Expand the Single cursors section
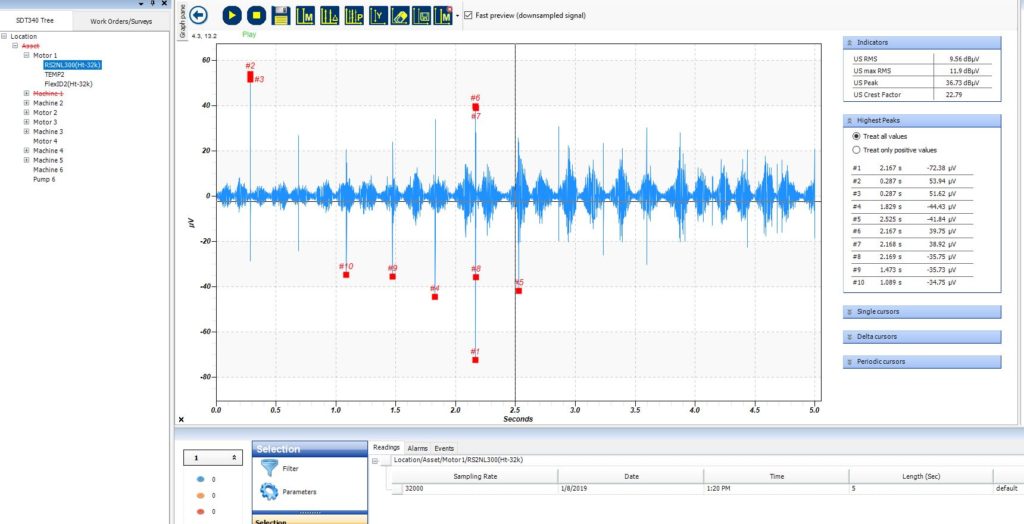The height and width of the screenshot is (524, 1024). tap(921, 312)
